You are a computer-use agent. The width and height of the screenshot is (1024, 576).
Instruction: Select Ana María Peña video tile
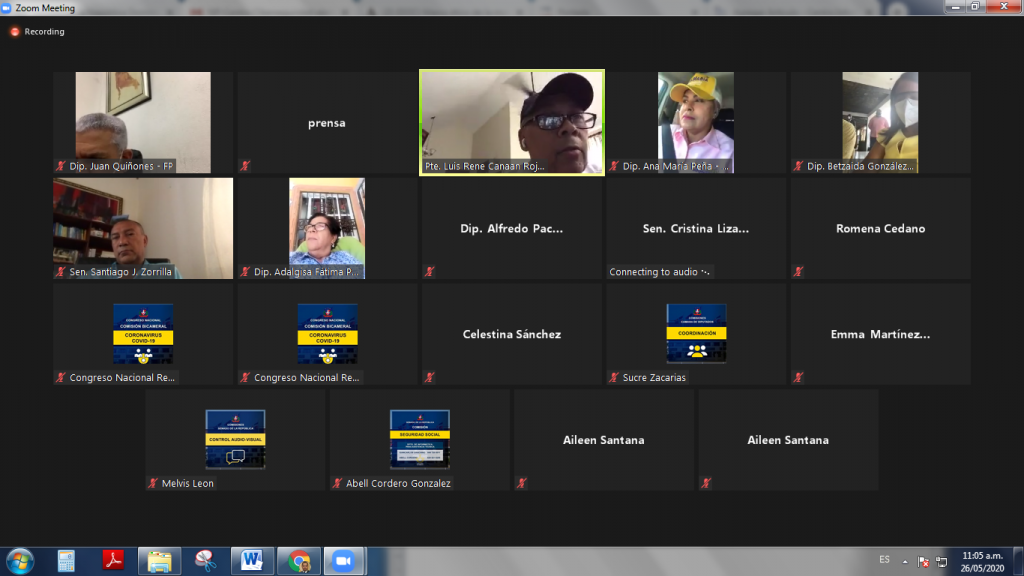click(x=696, y=122)
